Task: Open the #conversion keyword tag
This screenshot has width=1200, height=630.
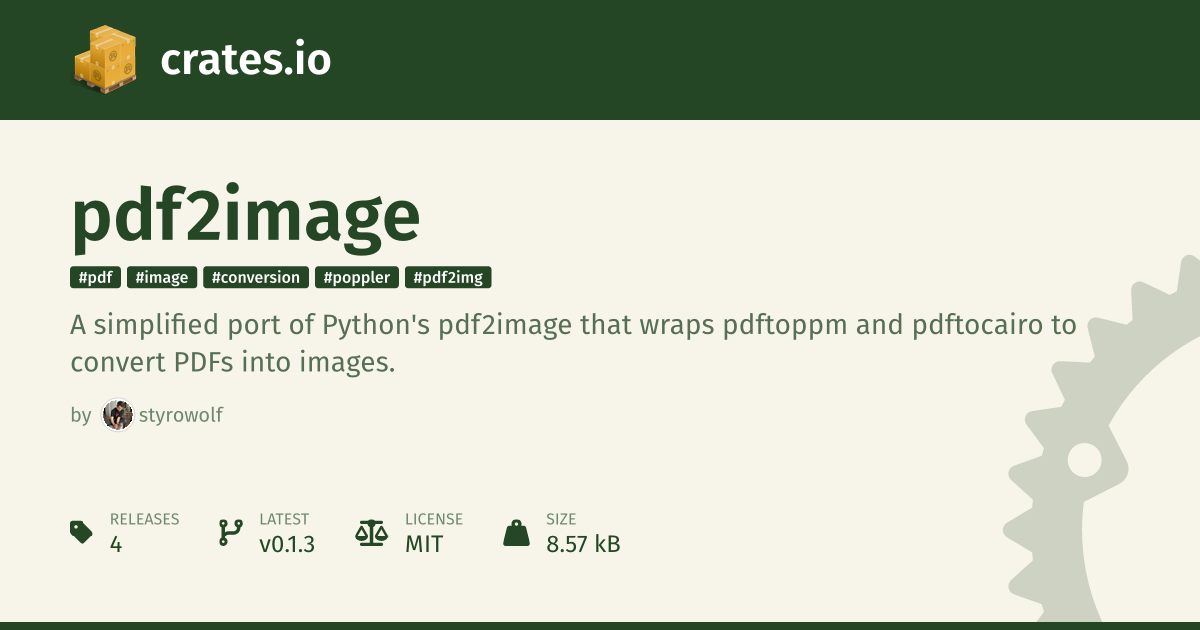Action: [256, 277]
